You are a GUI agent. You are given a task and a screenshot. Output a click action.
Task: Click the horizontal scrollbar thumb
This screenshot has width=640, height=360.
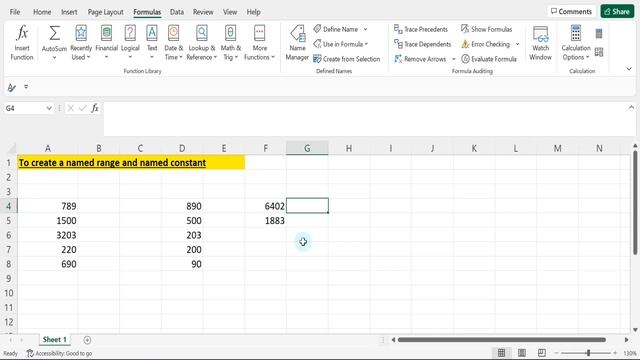click(502, 340)
